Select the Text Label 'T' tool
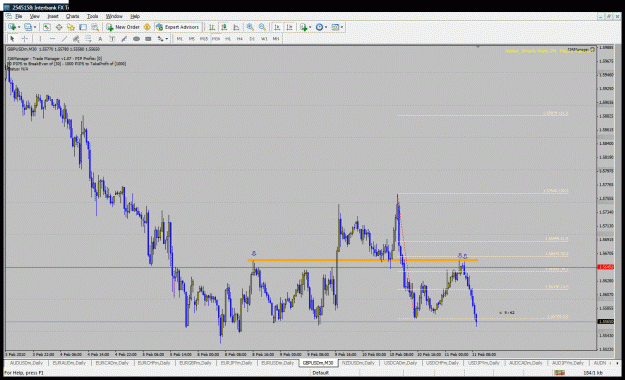The width and height of the screenshot is (625, 380). 112,39
